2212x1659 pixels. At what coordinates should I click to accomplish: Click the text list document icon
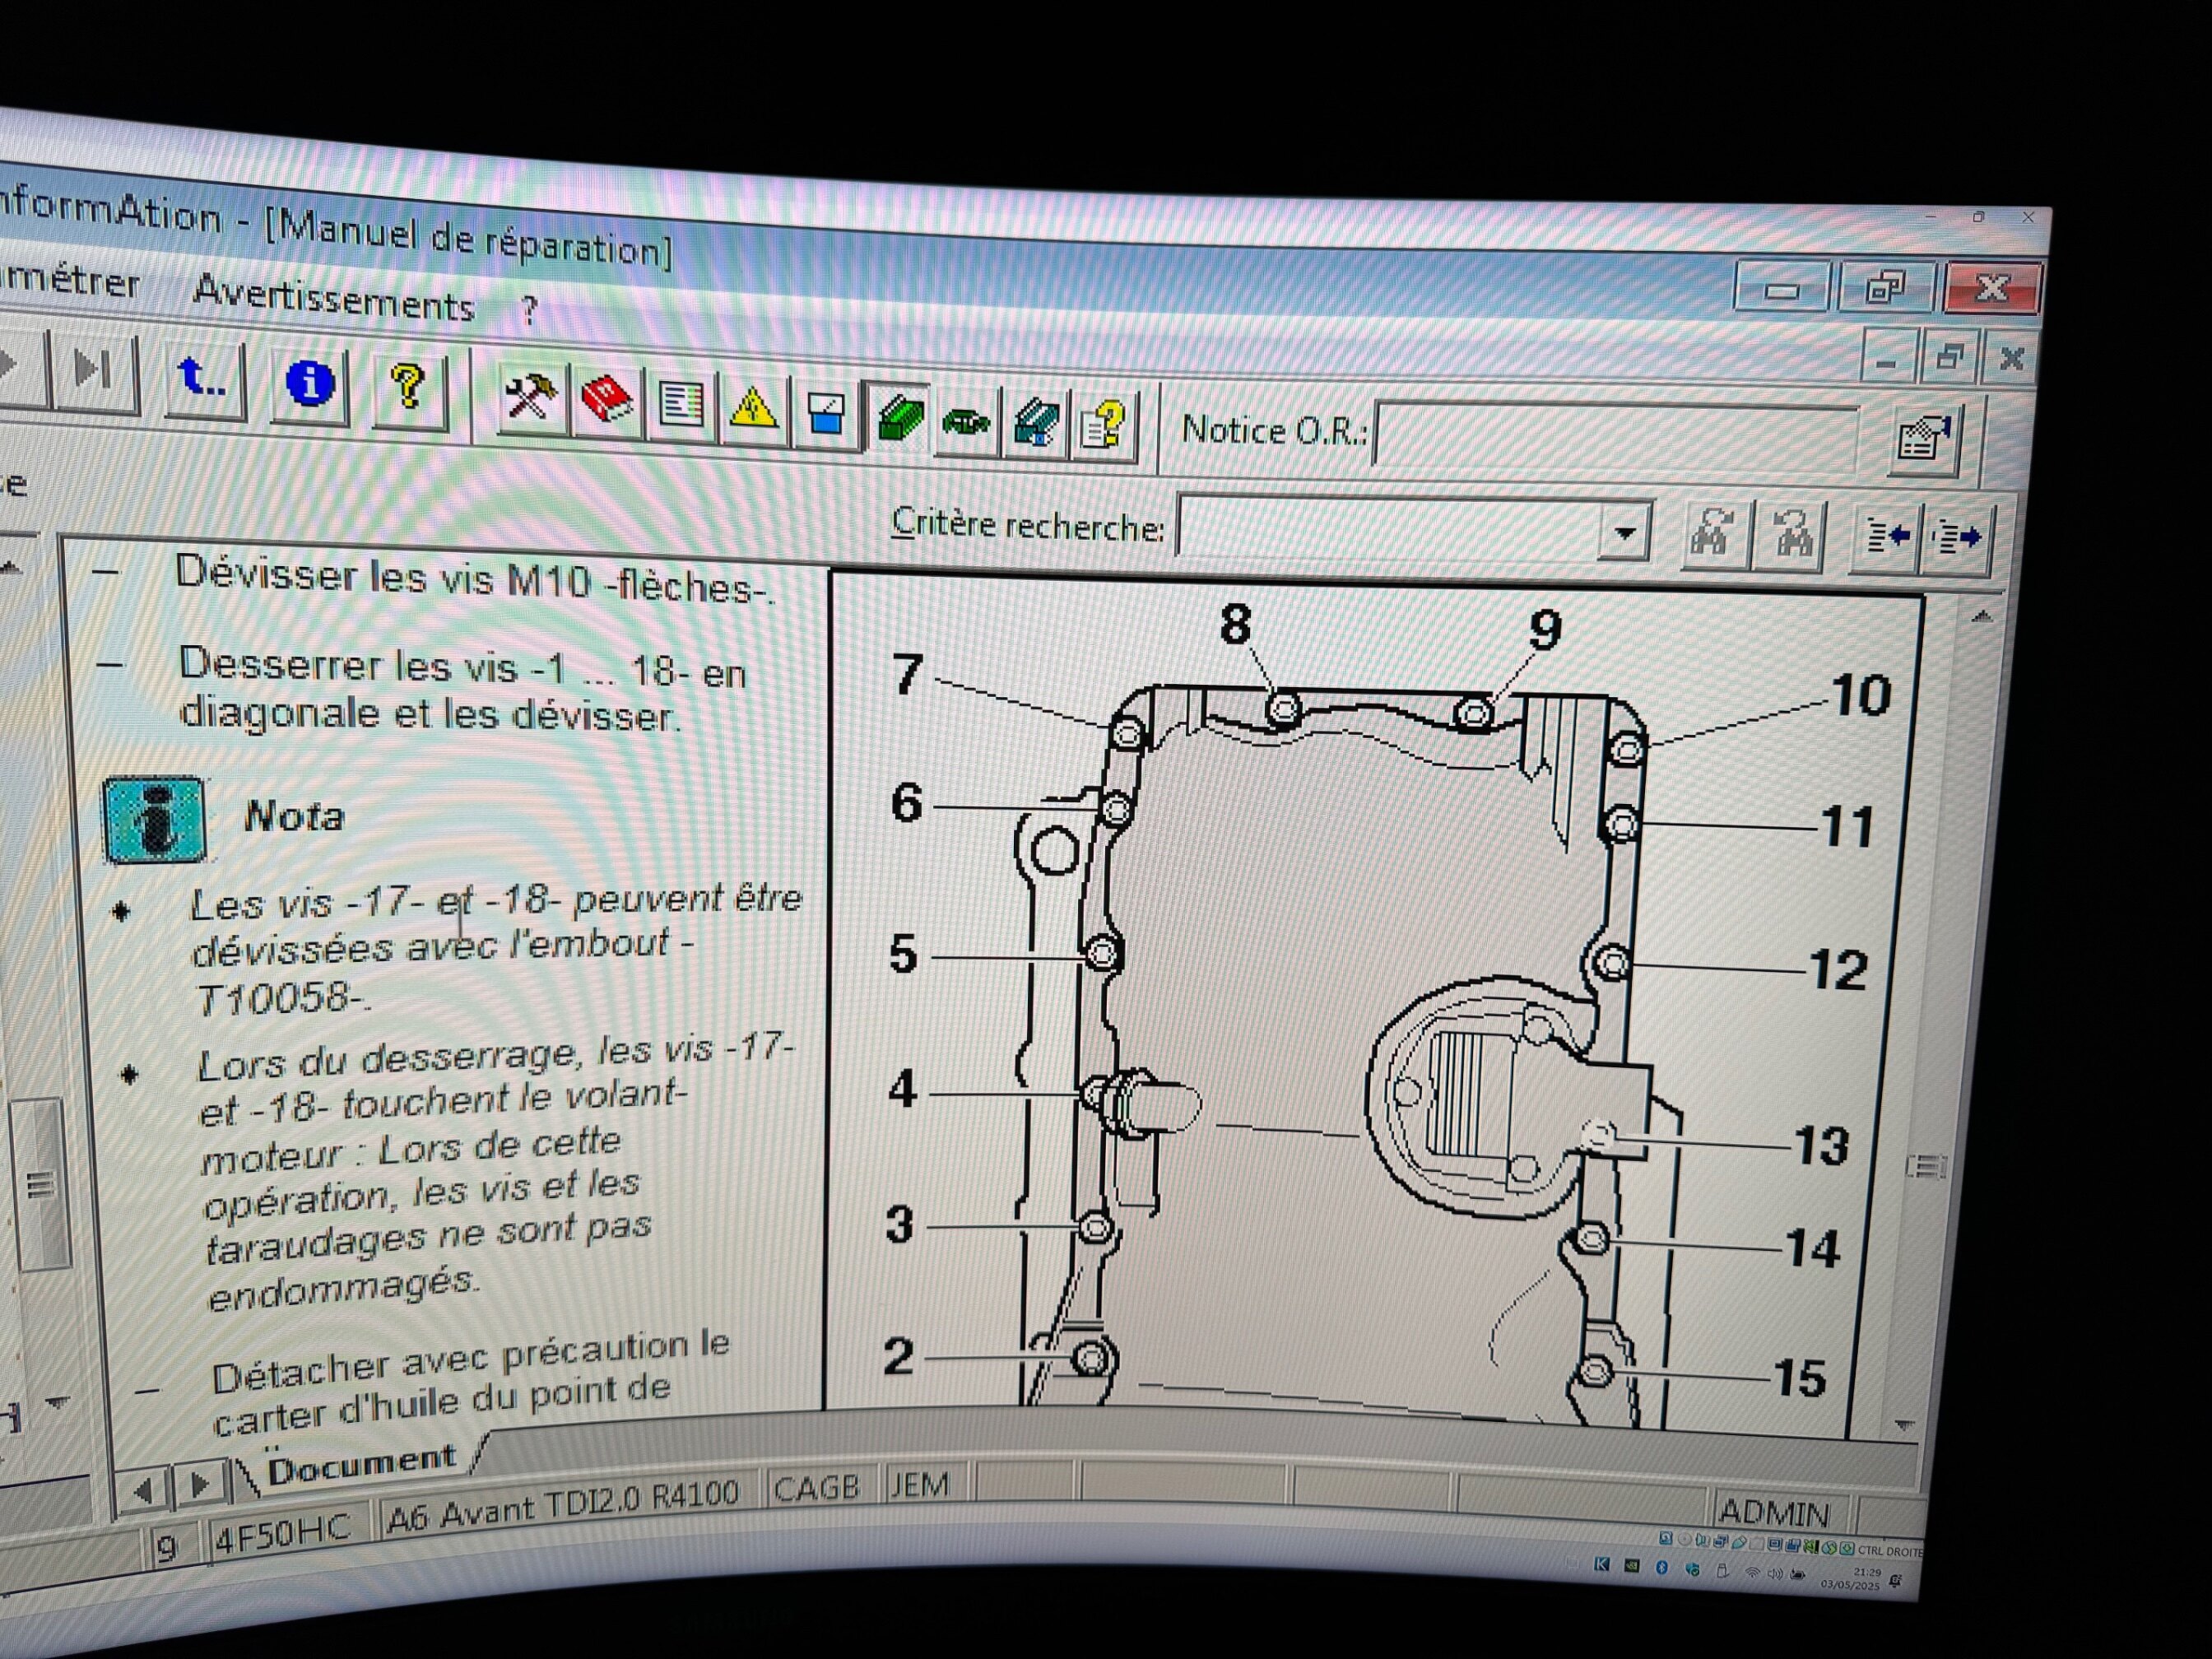click(681, 405)
